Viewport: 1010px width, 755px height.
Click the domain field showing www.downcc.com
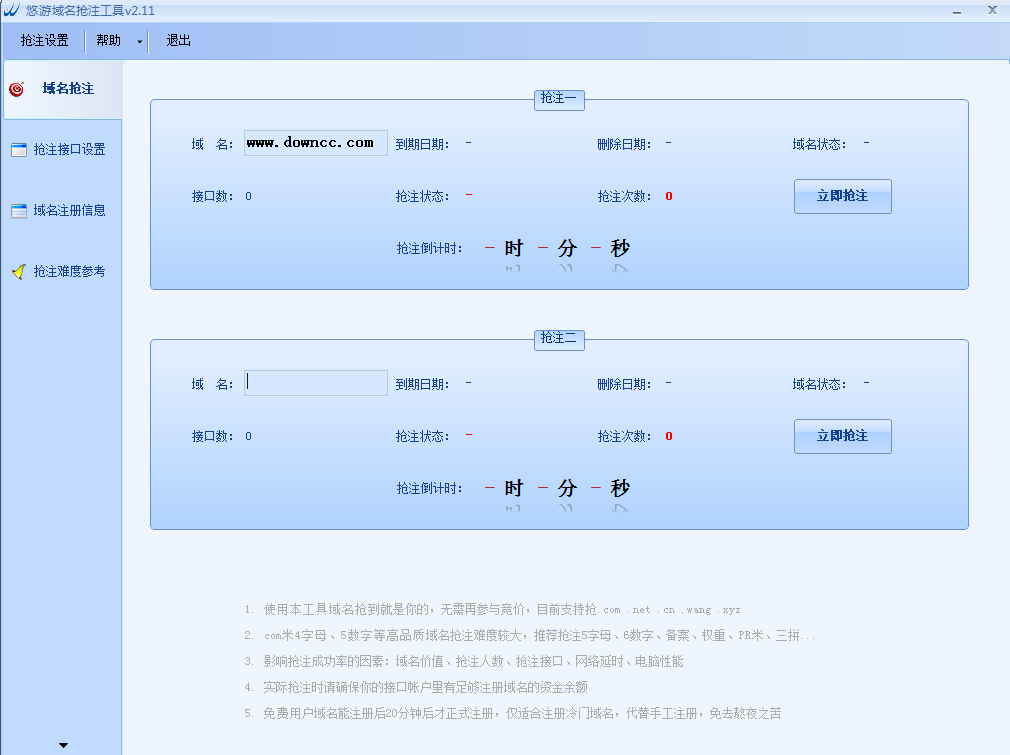(315, 142)
